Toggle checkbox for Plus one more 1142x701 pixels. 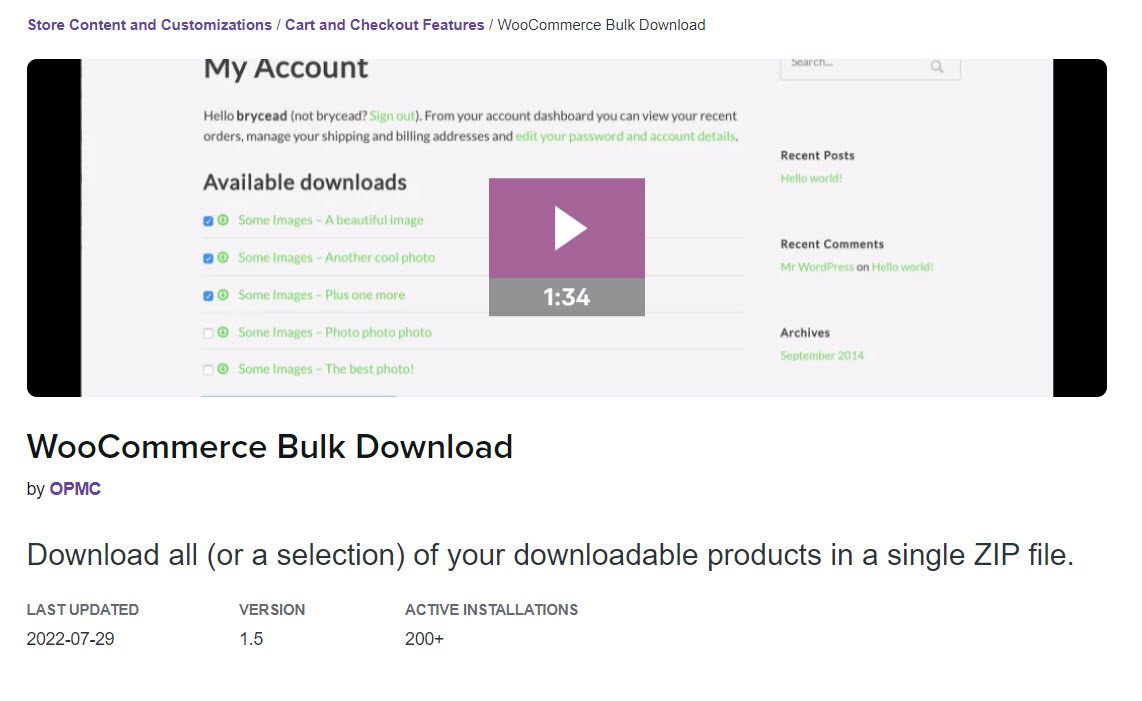pos(208,296)
